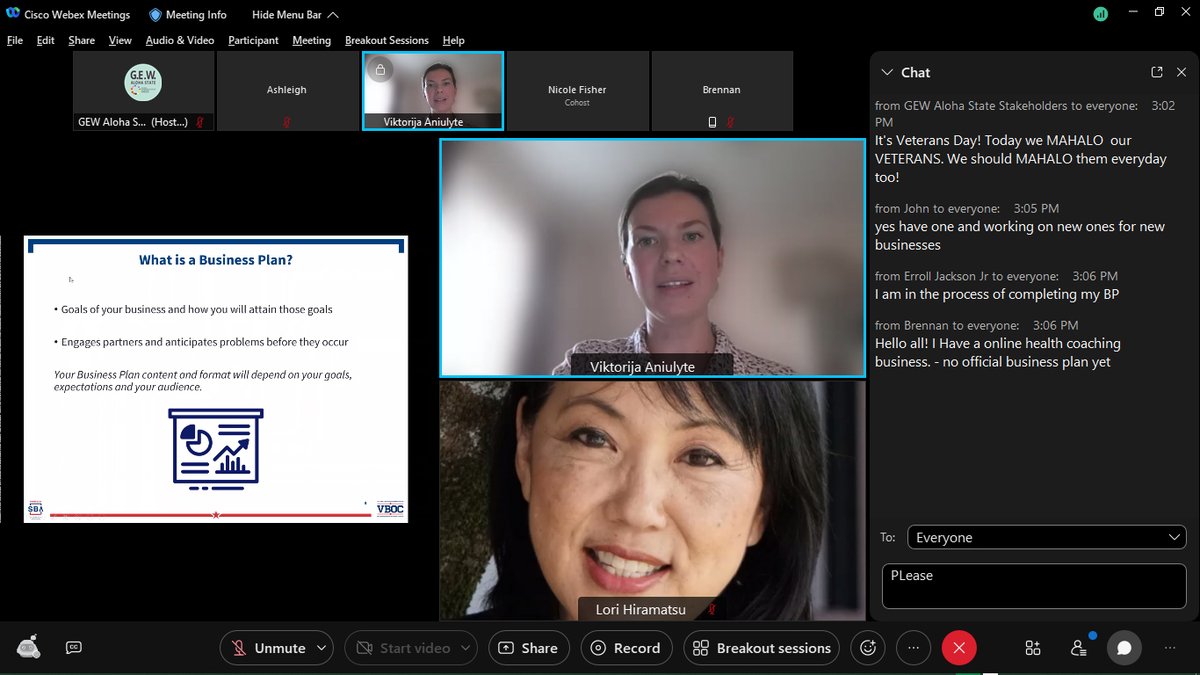
Task: Select GEW Aloha State host thumbnail
Action: (144, 91)
